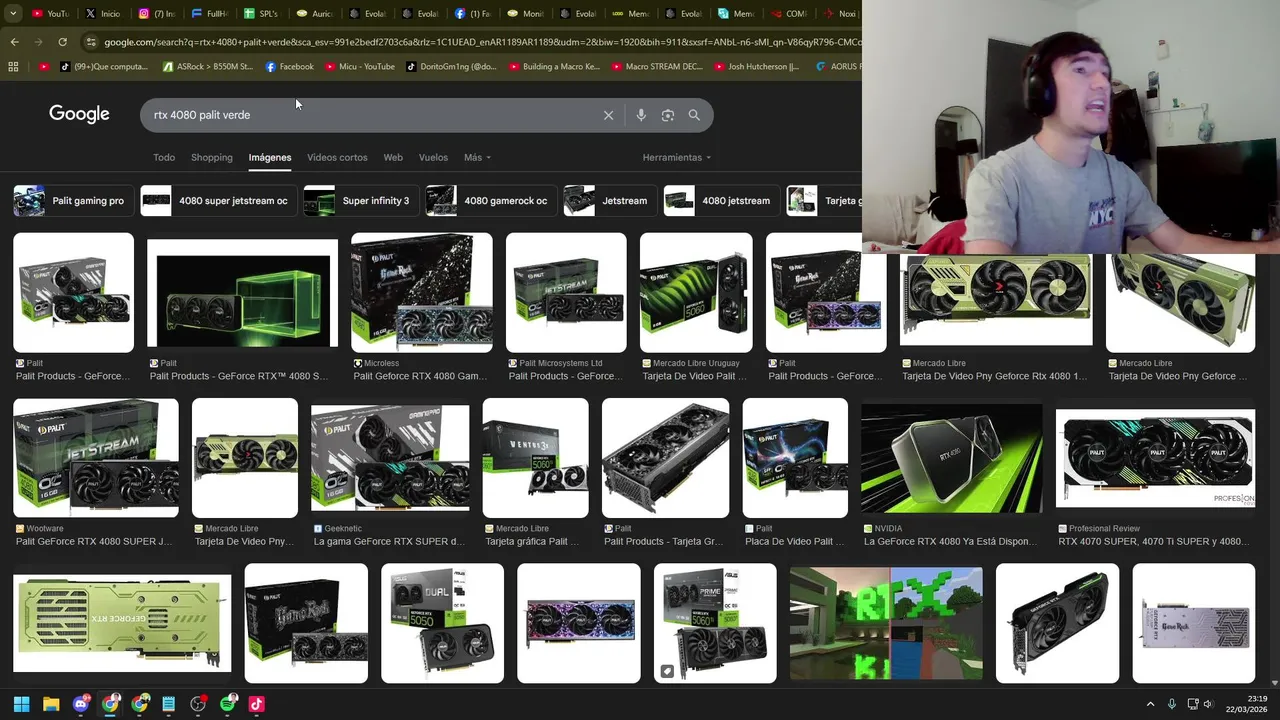
Task: Open green GeForce RTX backplate thumbnail
Action: (x=122, y=623)
